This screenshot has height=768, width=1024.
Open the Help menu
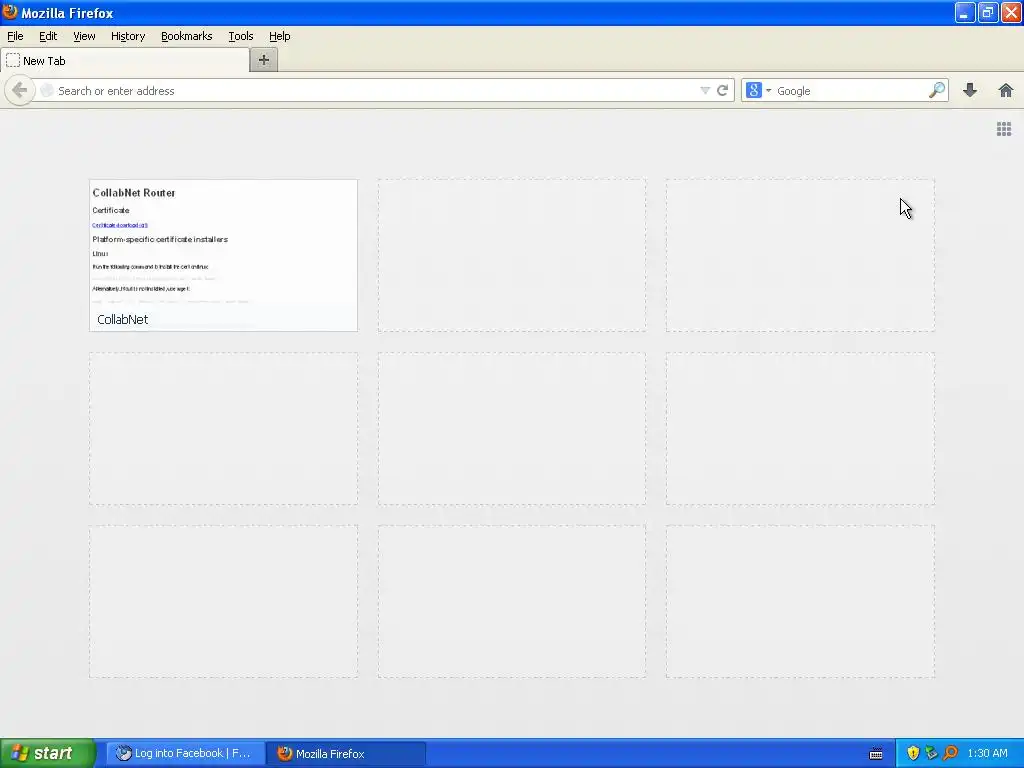pos(280,36)
